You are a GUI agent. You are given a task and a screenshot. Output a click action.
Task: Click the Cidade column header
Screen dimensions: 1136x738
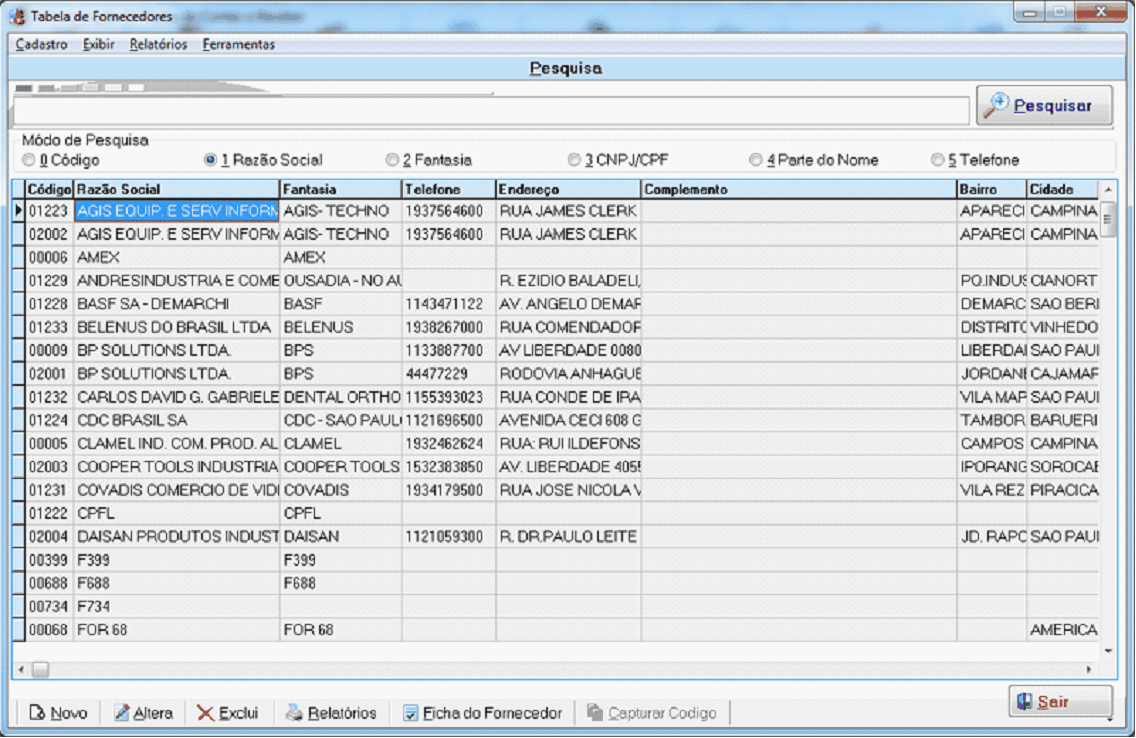(1060, 189)
